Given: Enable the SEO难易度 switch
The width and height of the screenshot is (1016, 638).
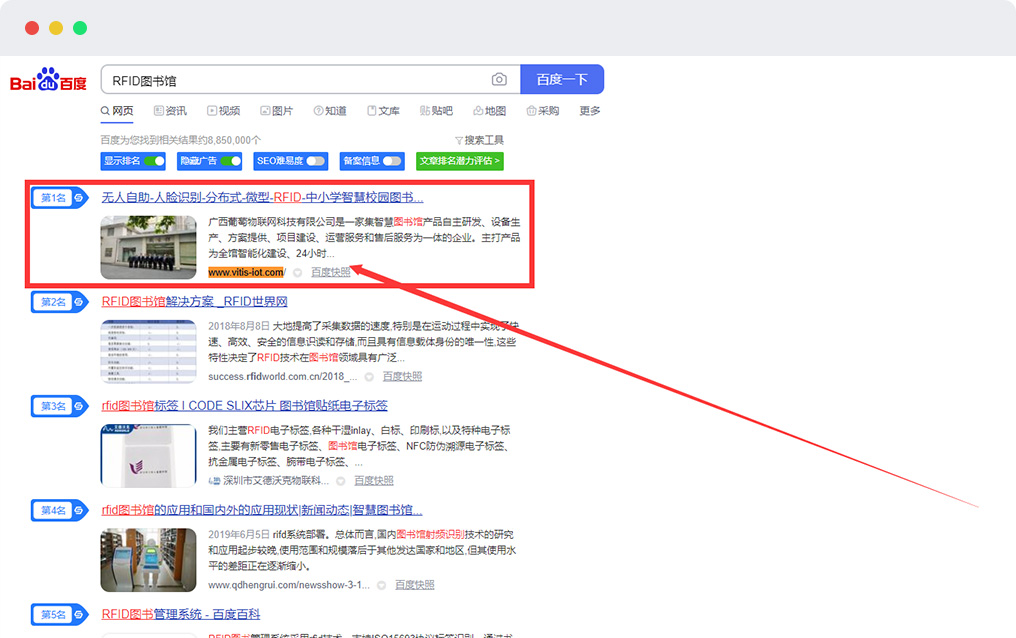Looking at the screenshot, I should (316, 161).
